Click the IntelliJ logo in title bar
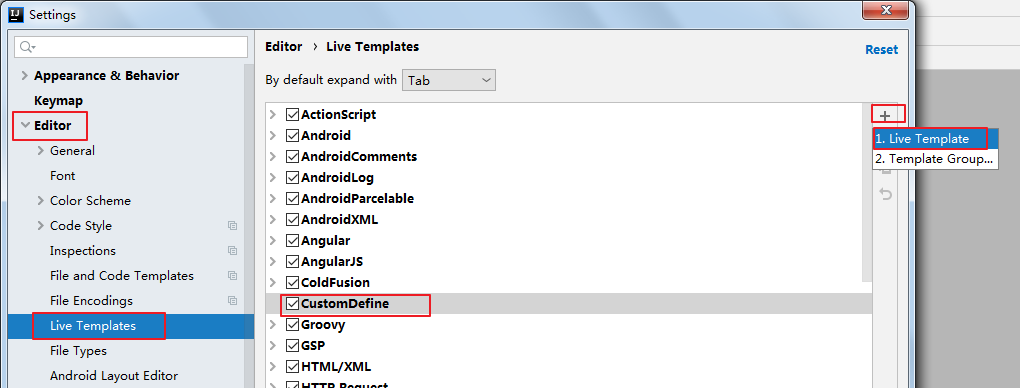Viewport: 1020px width, 388px height. click(17, 14)
